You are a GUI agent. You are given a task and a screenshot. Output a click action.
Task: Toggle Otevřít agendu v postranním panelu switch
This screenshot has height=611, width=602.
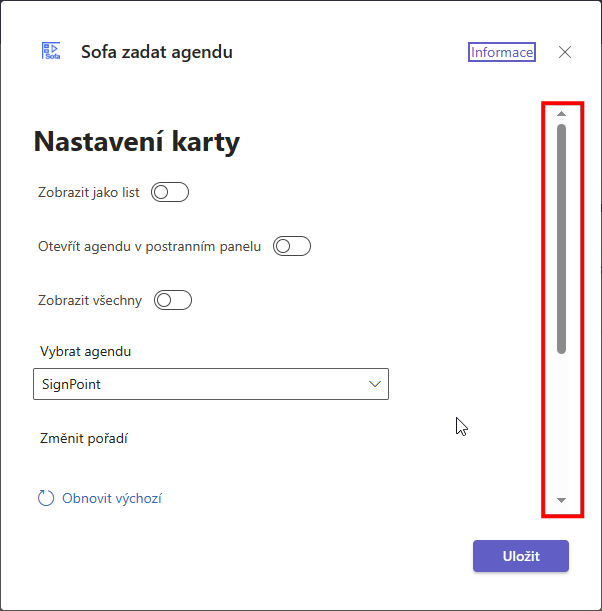[292, 246]
